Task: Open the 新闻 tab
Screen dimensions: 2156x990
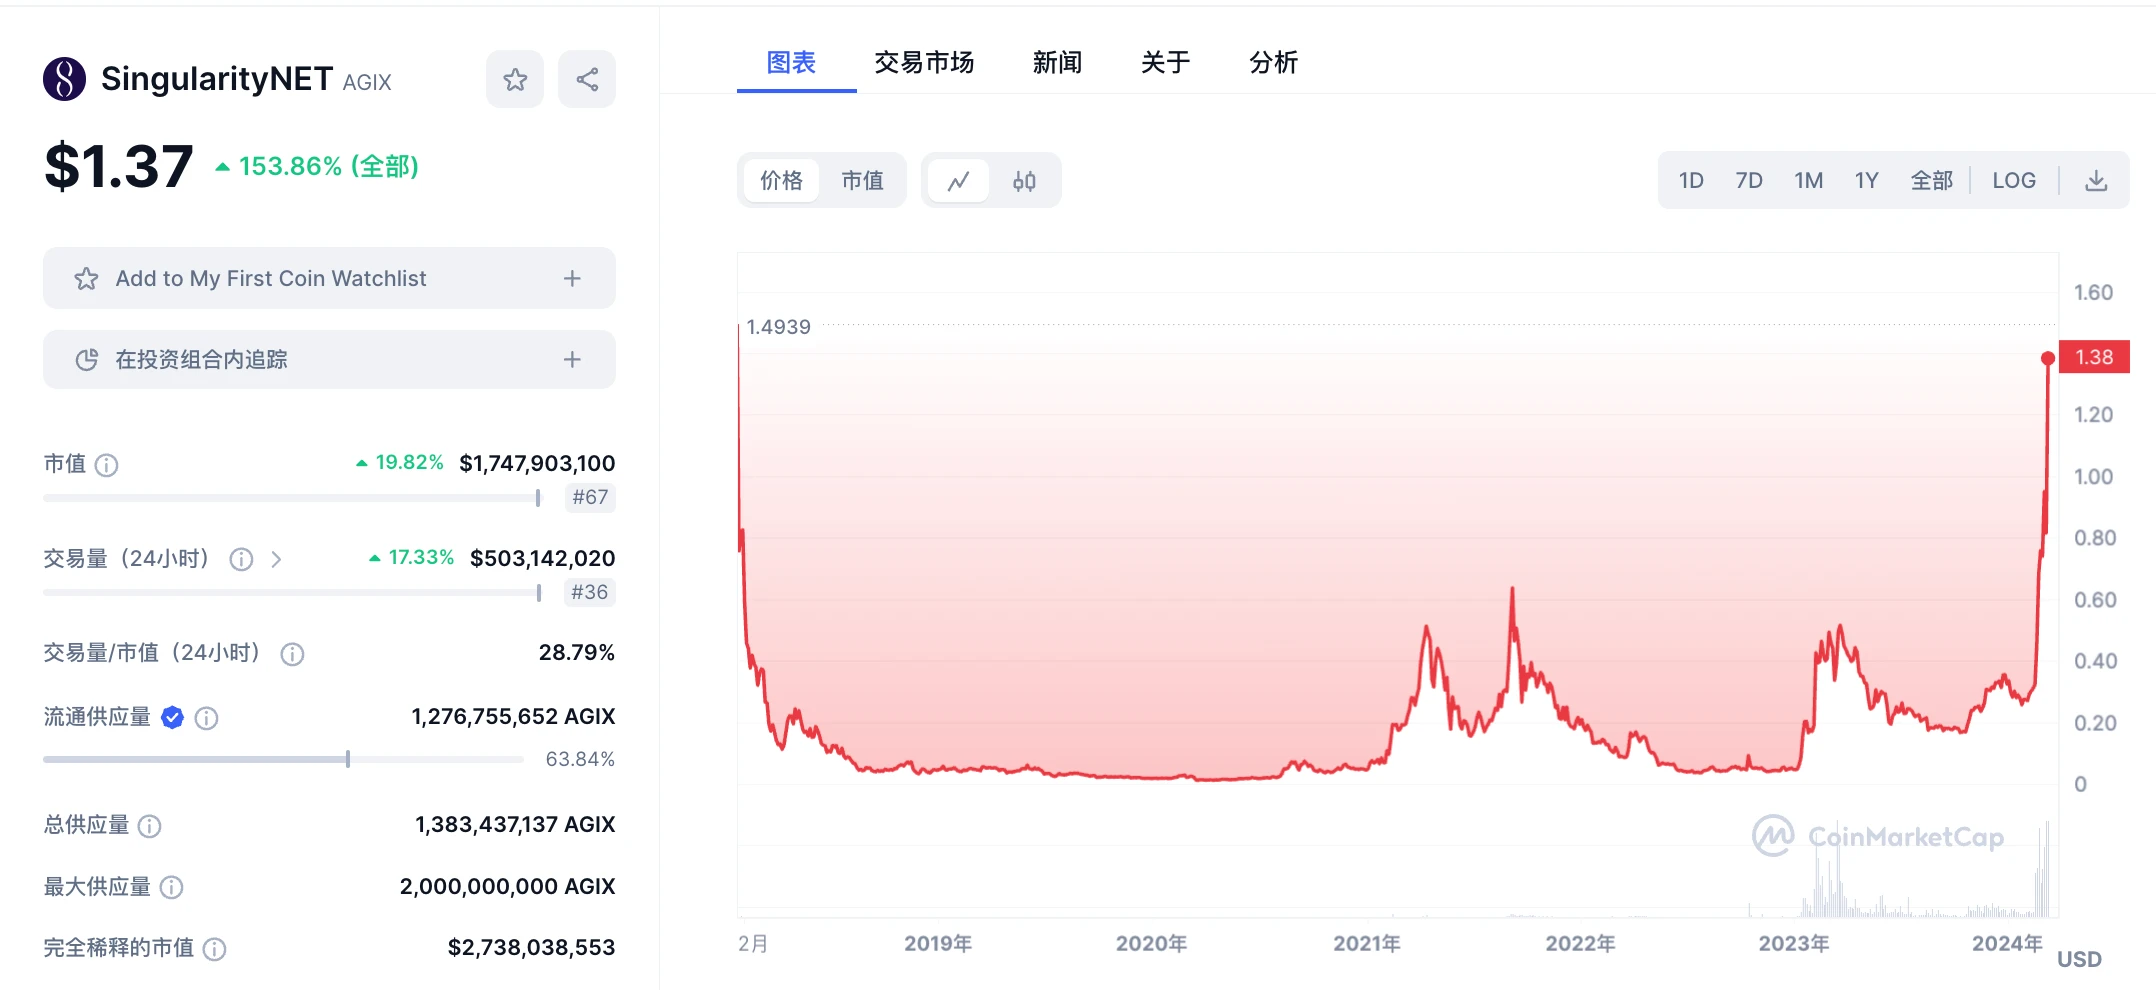Action: pos(1057,62)
